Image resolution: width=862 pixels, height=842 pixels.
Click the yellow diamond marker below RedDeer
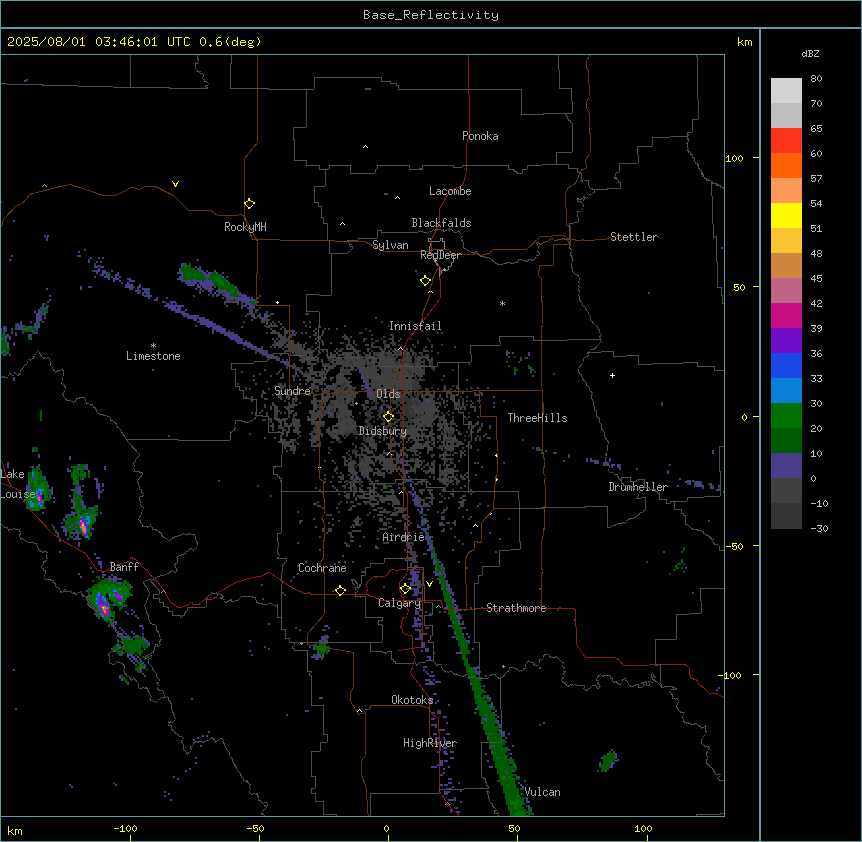pyautogui.click(x=425, y=281)
